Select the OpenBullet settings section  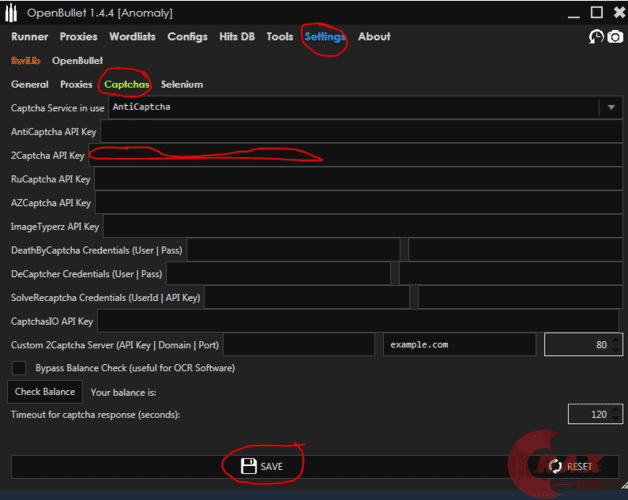point(77,61)
